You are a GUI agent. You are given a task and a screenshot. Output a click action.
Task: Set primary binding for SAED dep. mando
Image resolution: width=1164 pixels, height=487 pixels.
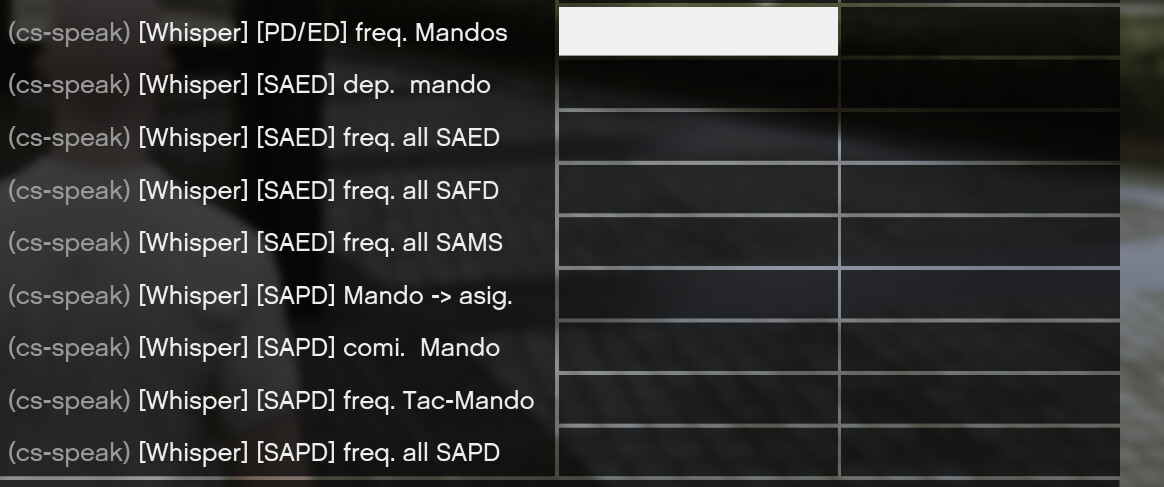pos(699,84)
